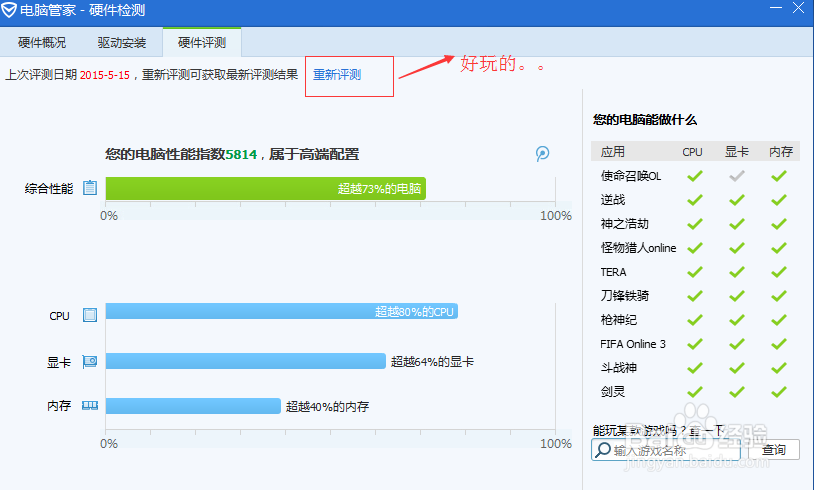Click the 内存 memory module icon
The width and height of the screenshot is (814, 490).
90,405
